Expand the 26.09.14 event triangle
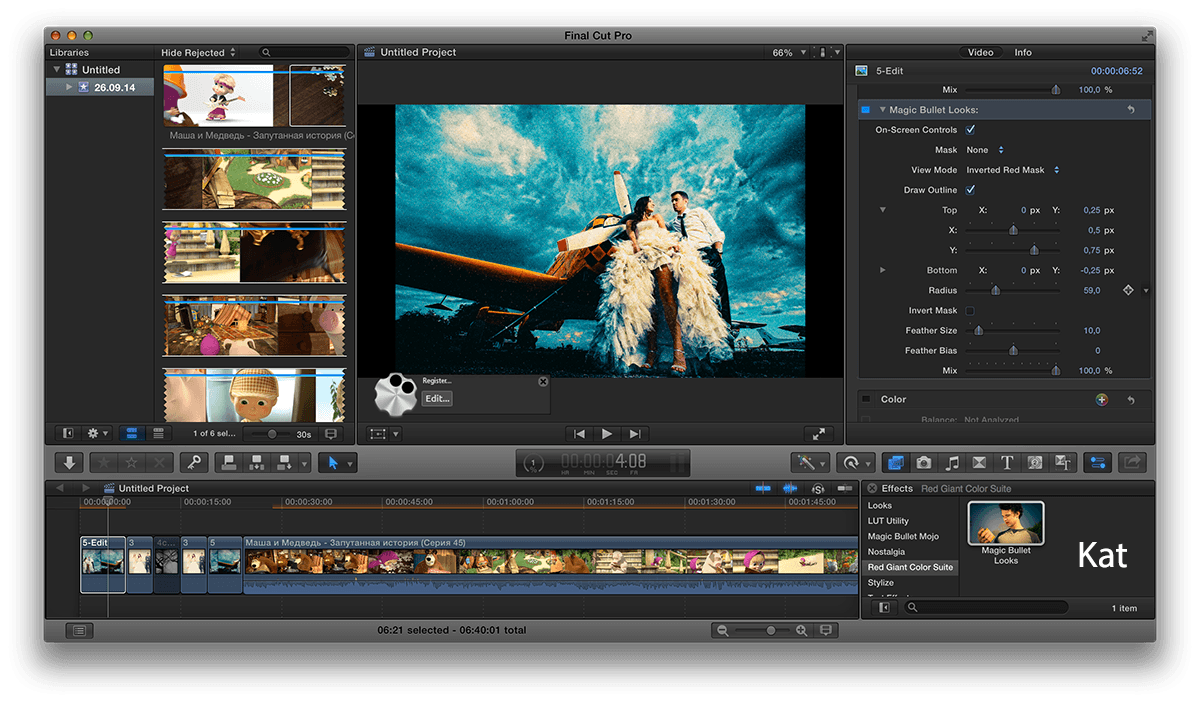Screen dimensions: 1200x703 click(x=70, y=87)
